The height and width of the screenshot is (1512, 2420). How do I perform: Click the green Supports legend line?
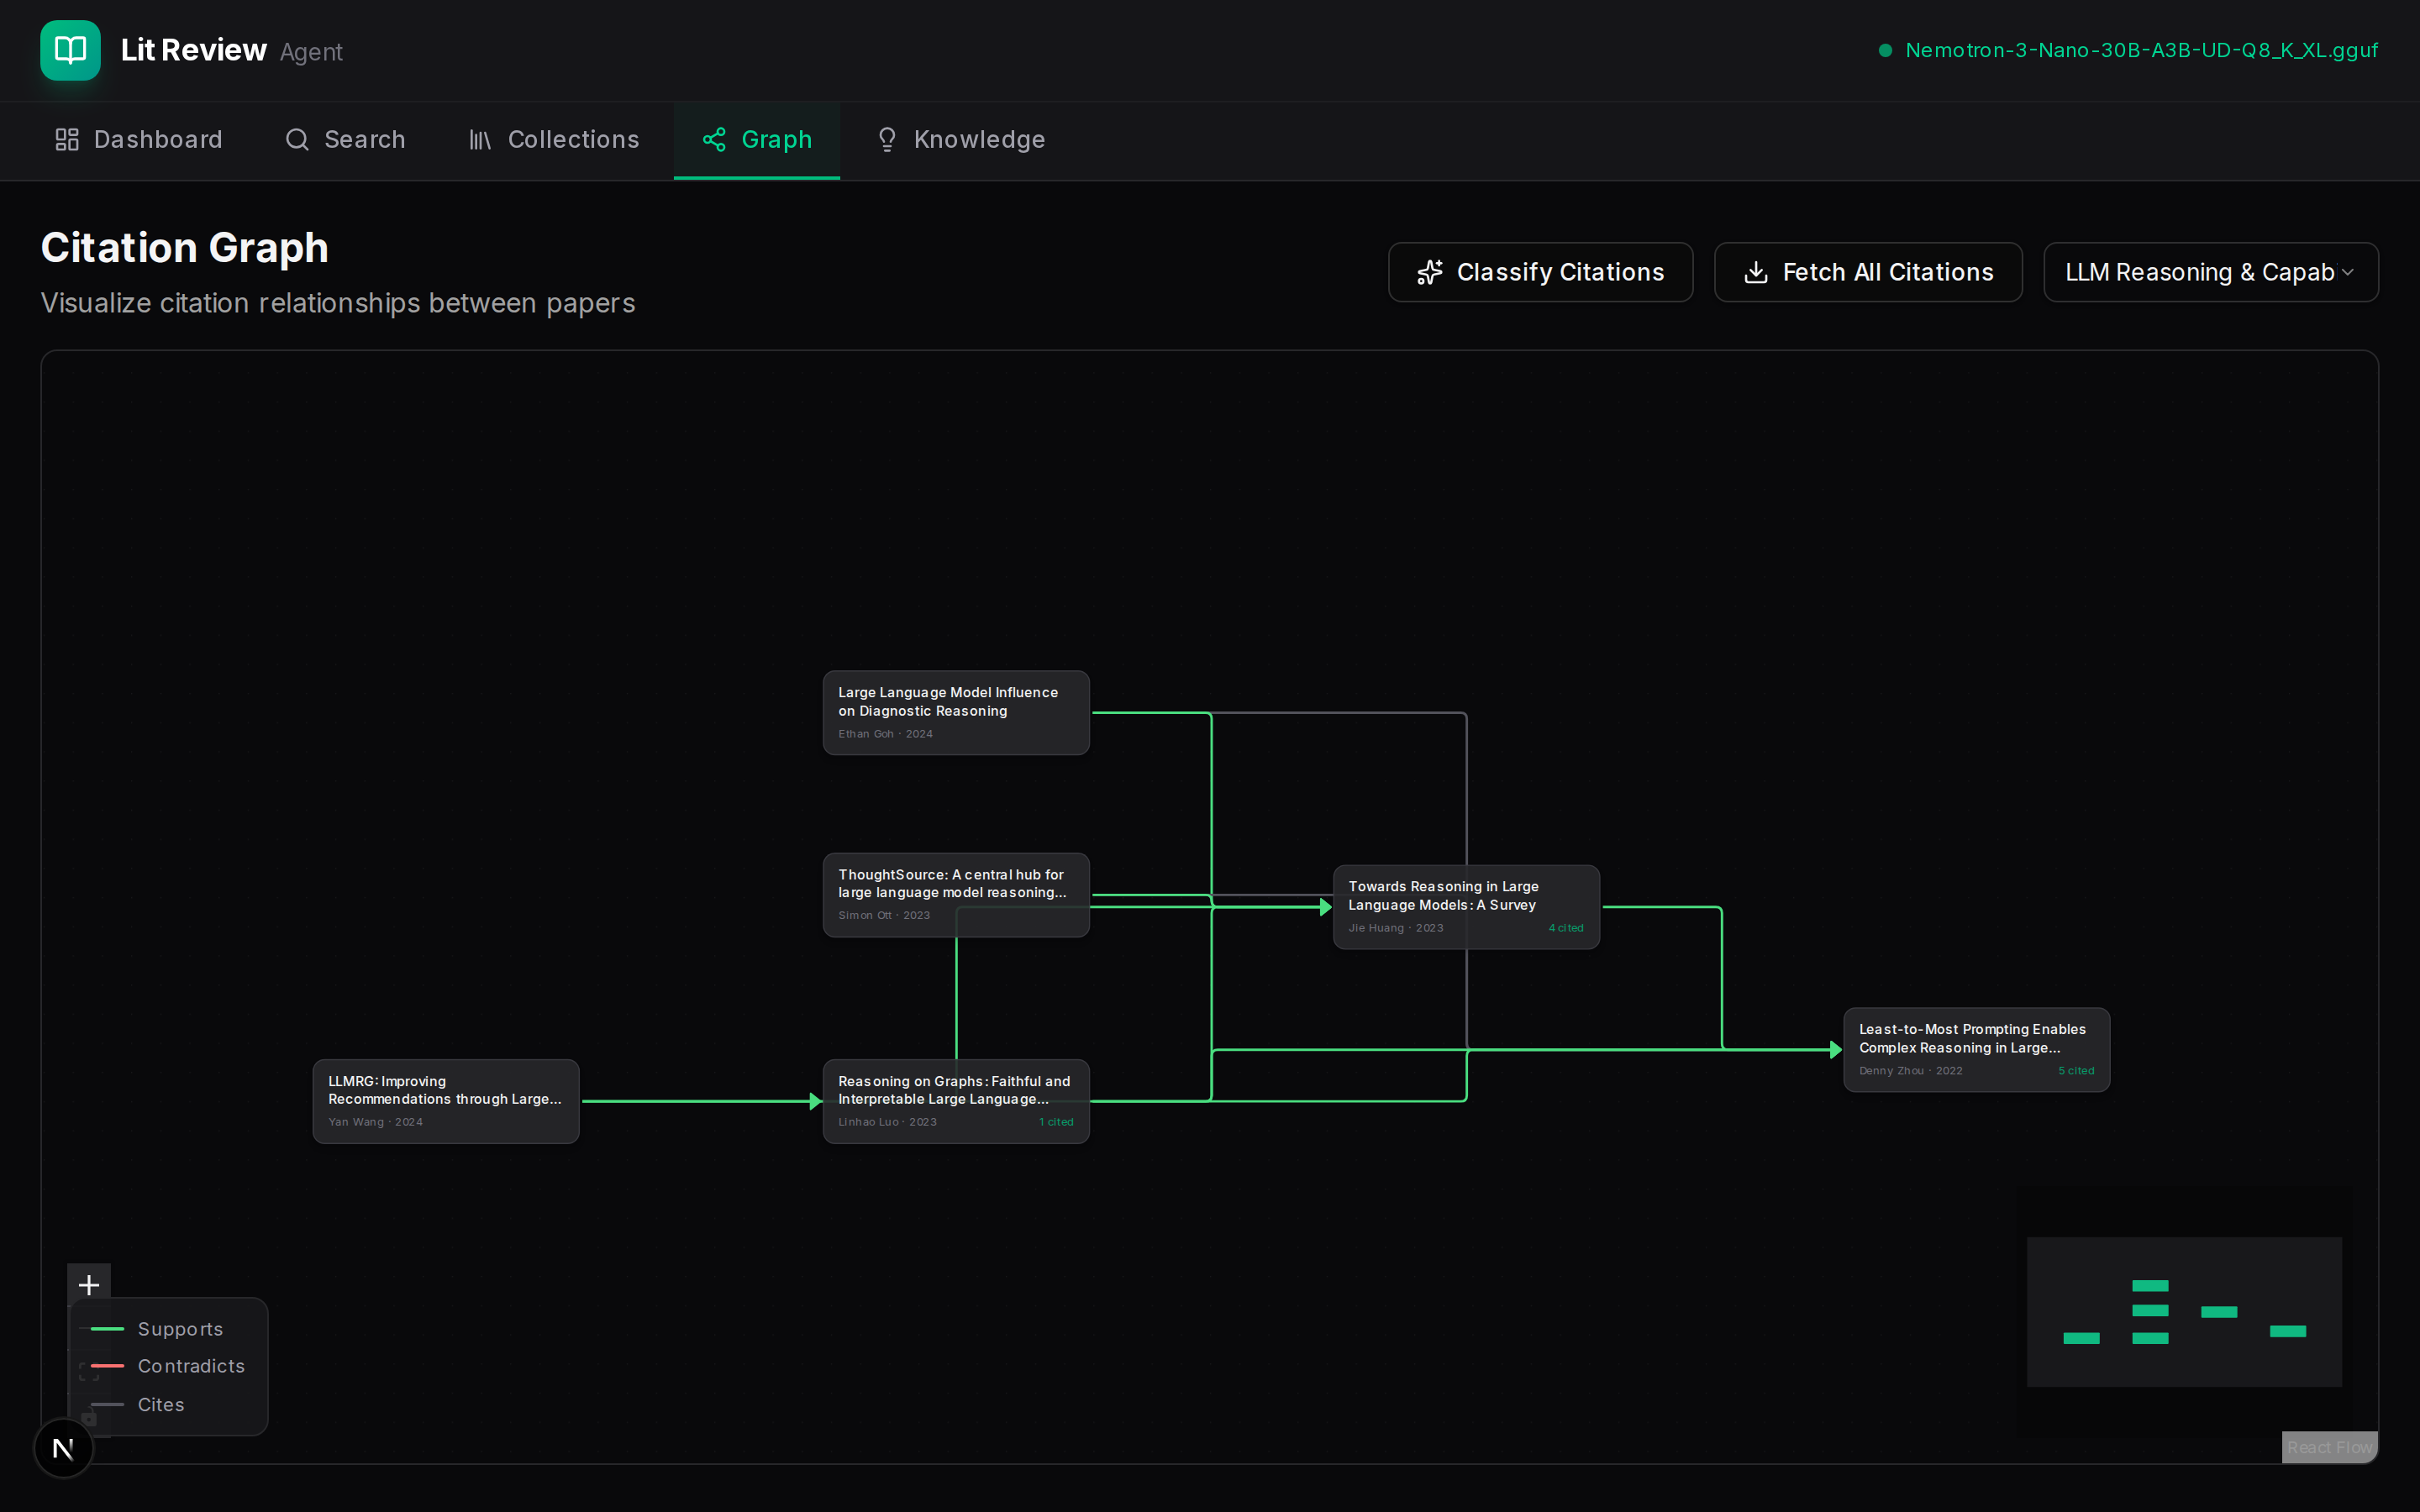pyautogui.click(x=107, y=1329)
